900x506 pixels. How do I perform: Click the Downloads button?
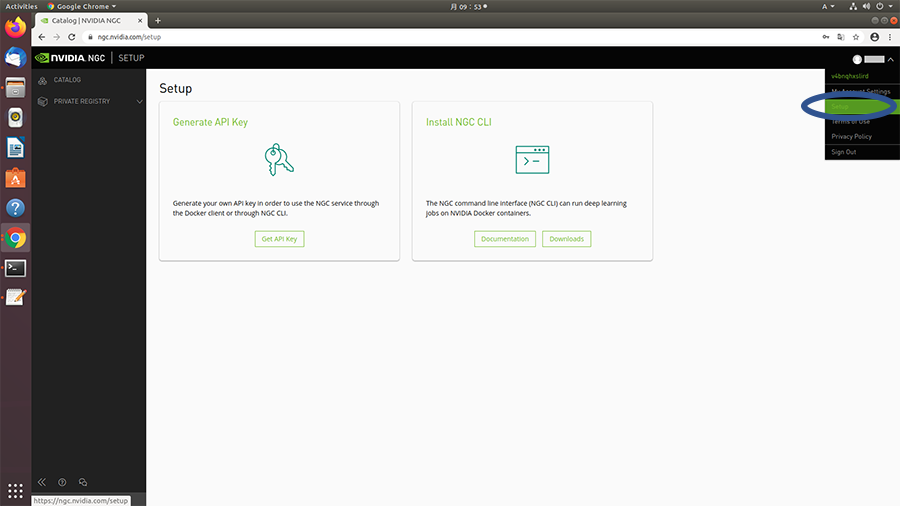(x=567, y=239)
